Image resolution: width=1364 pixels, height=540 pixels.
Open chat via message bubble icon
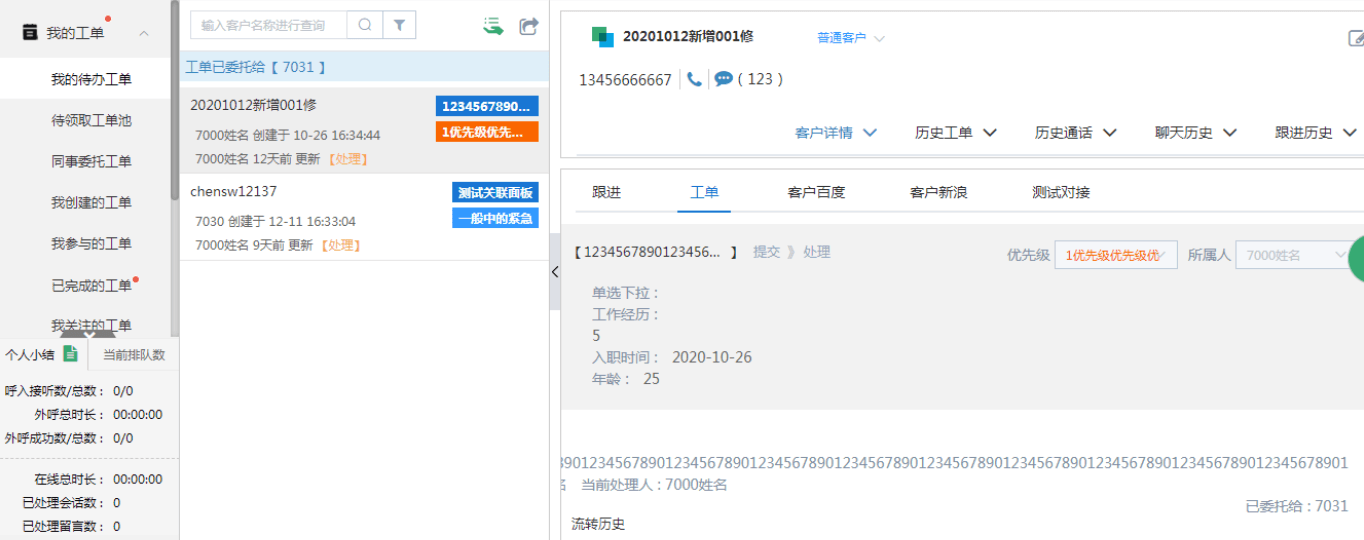click(x=723, y=79)
